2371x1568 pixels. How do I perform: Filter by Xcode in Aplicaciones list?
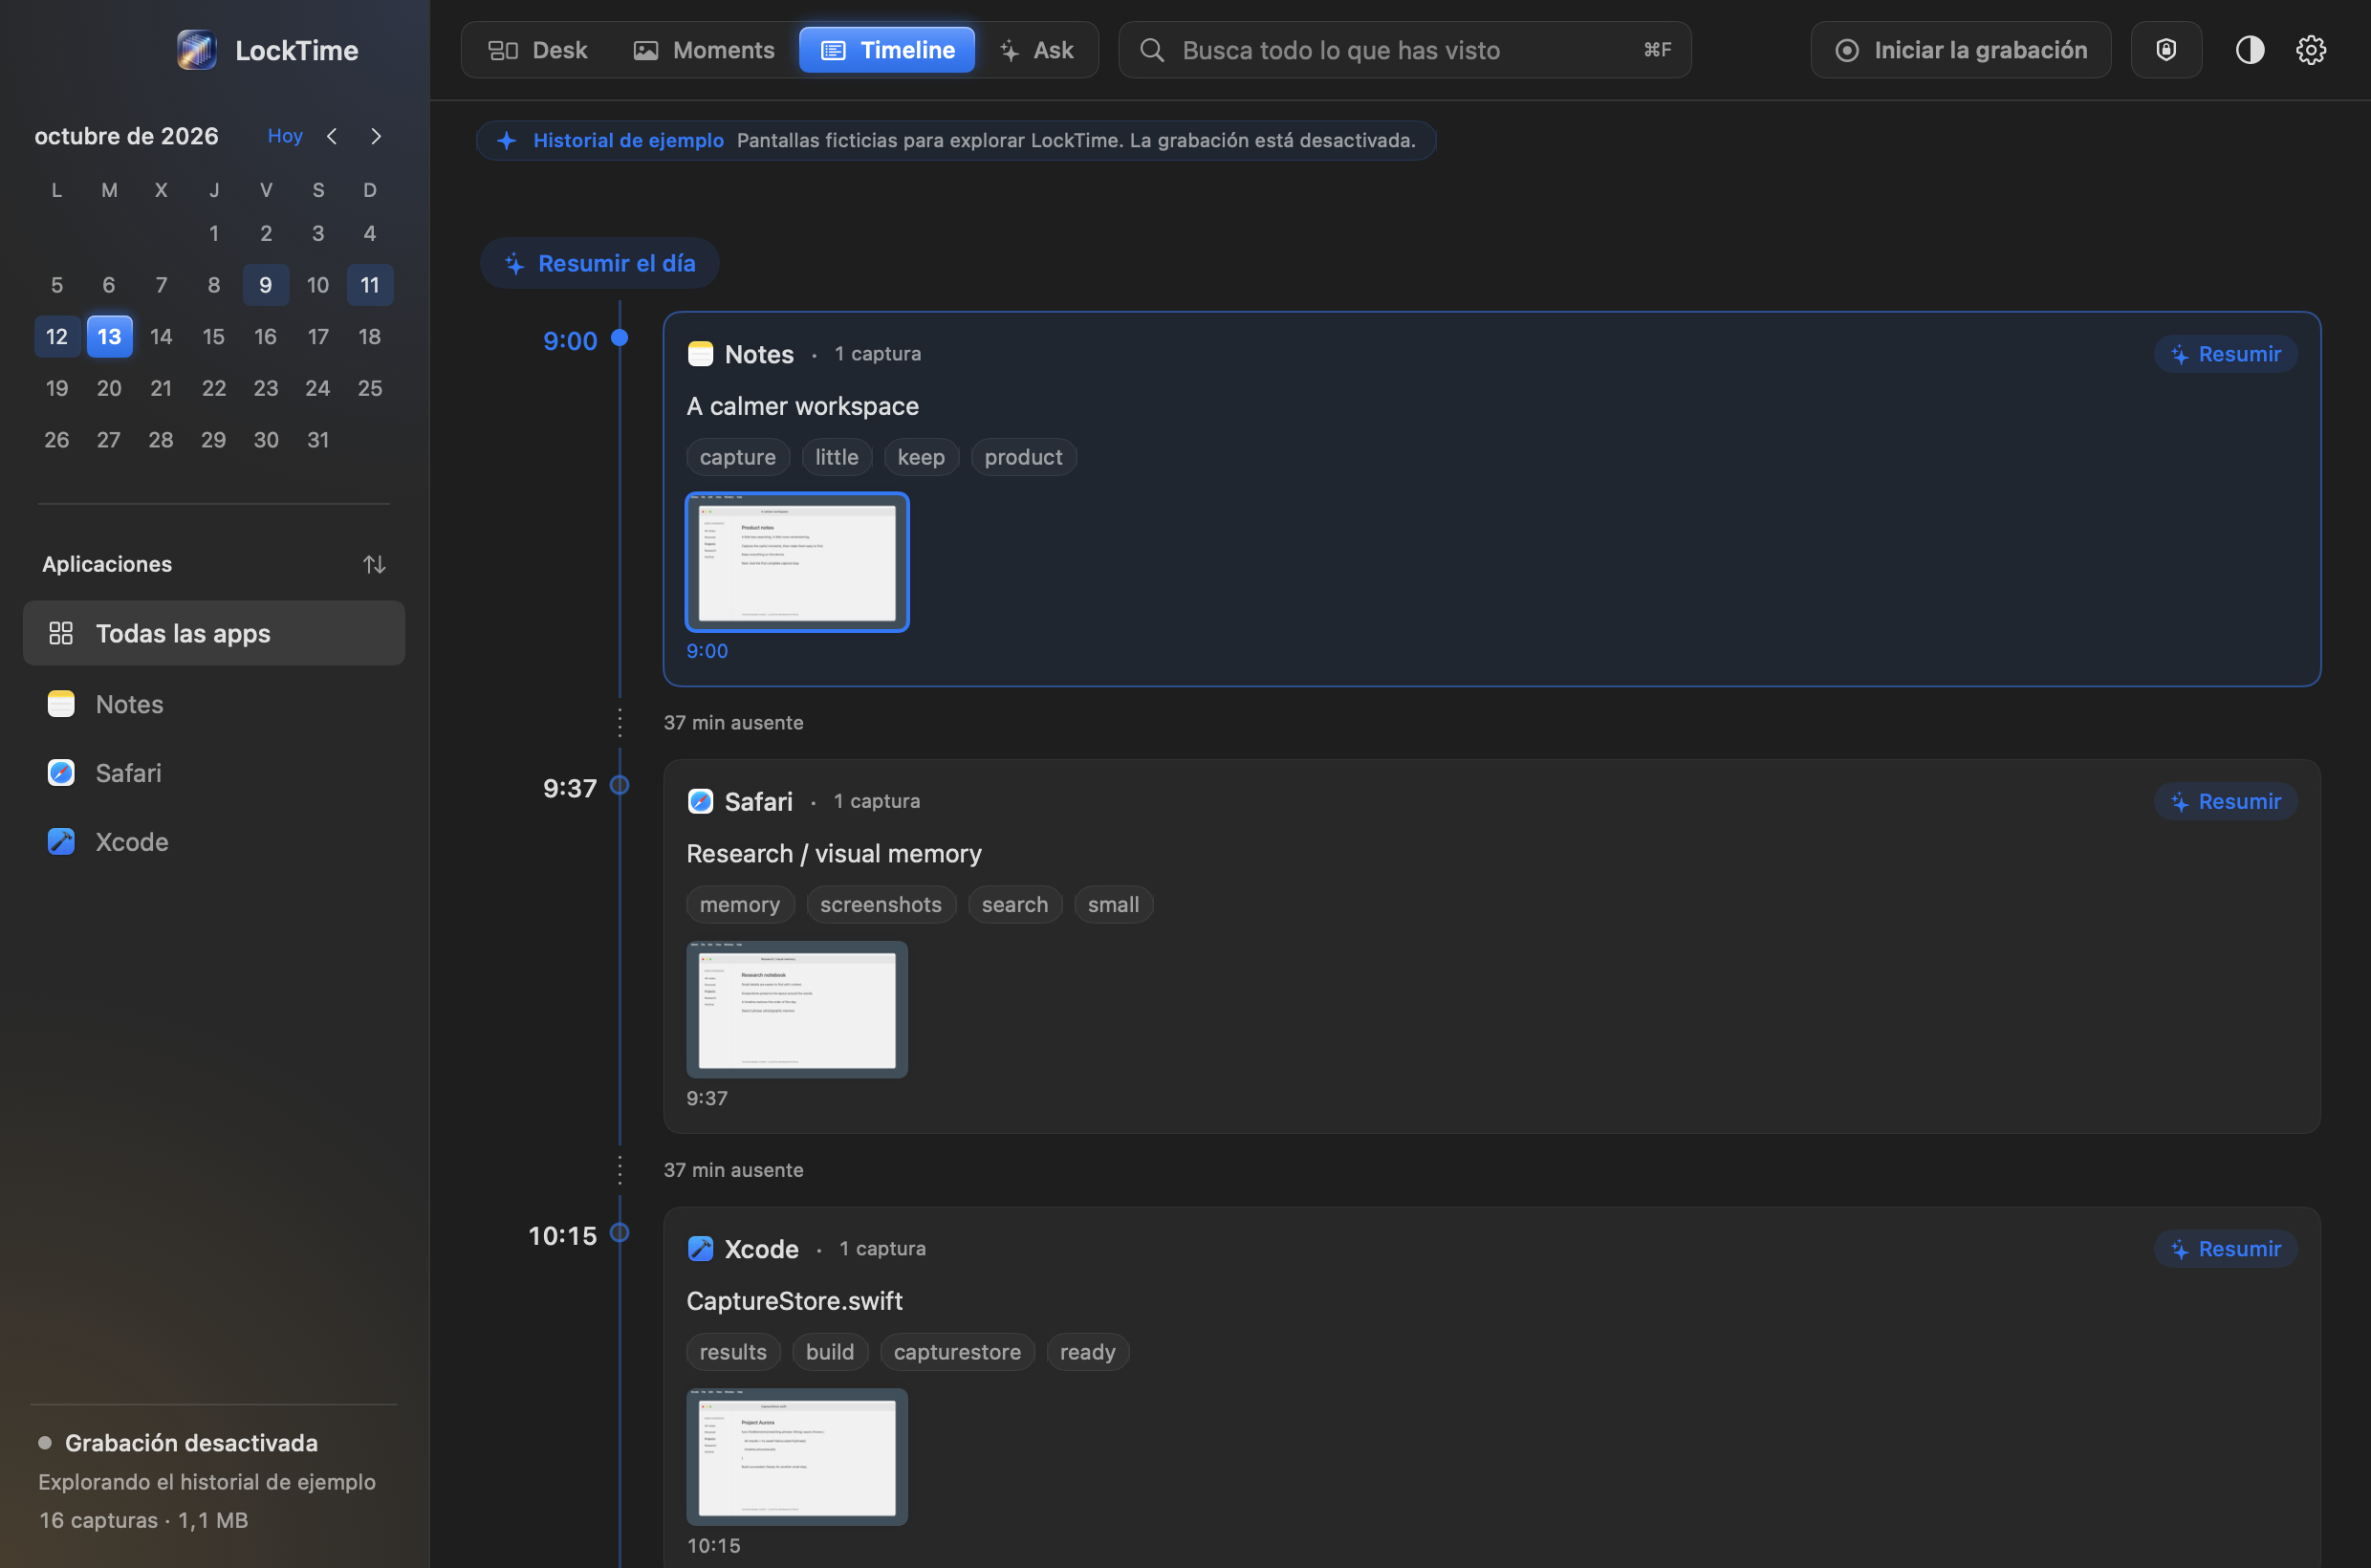pos(214,842)
